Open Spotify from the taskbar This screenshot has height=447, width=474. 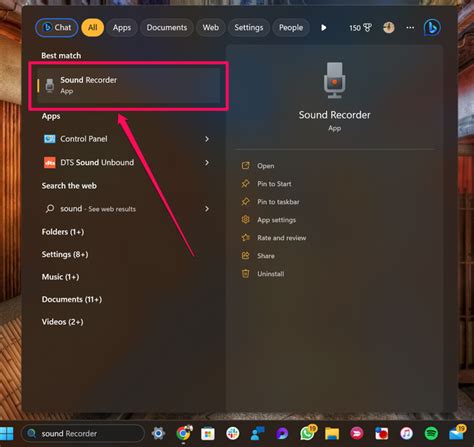431,434
